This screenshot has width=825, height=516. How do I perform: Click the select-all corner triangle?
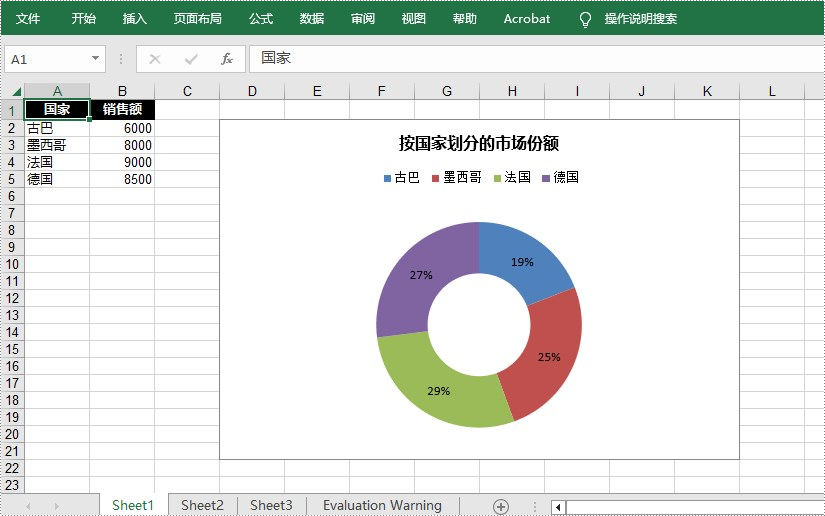[17, 92]
